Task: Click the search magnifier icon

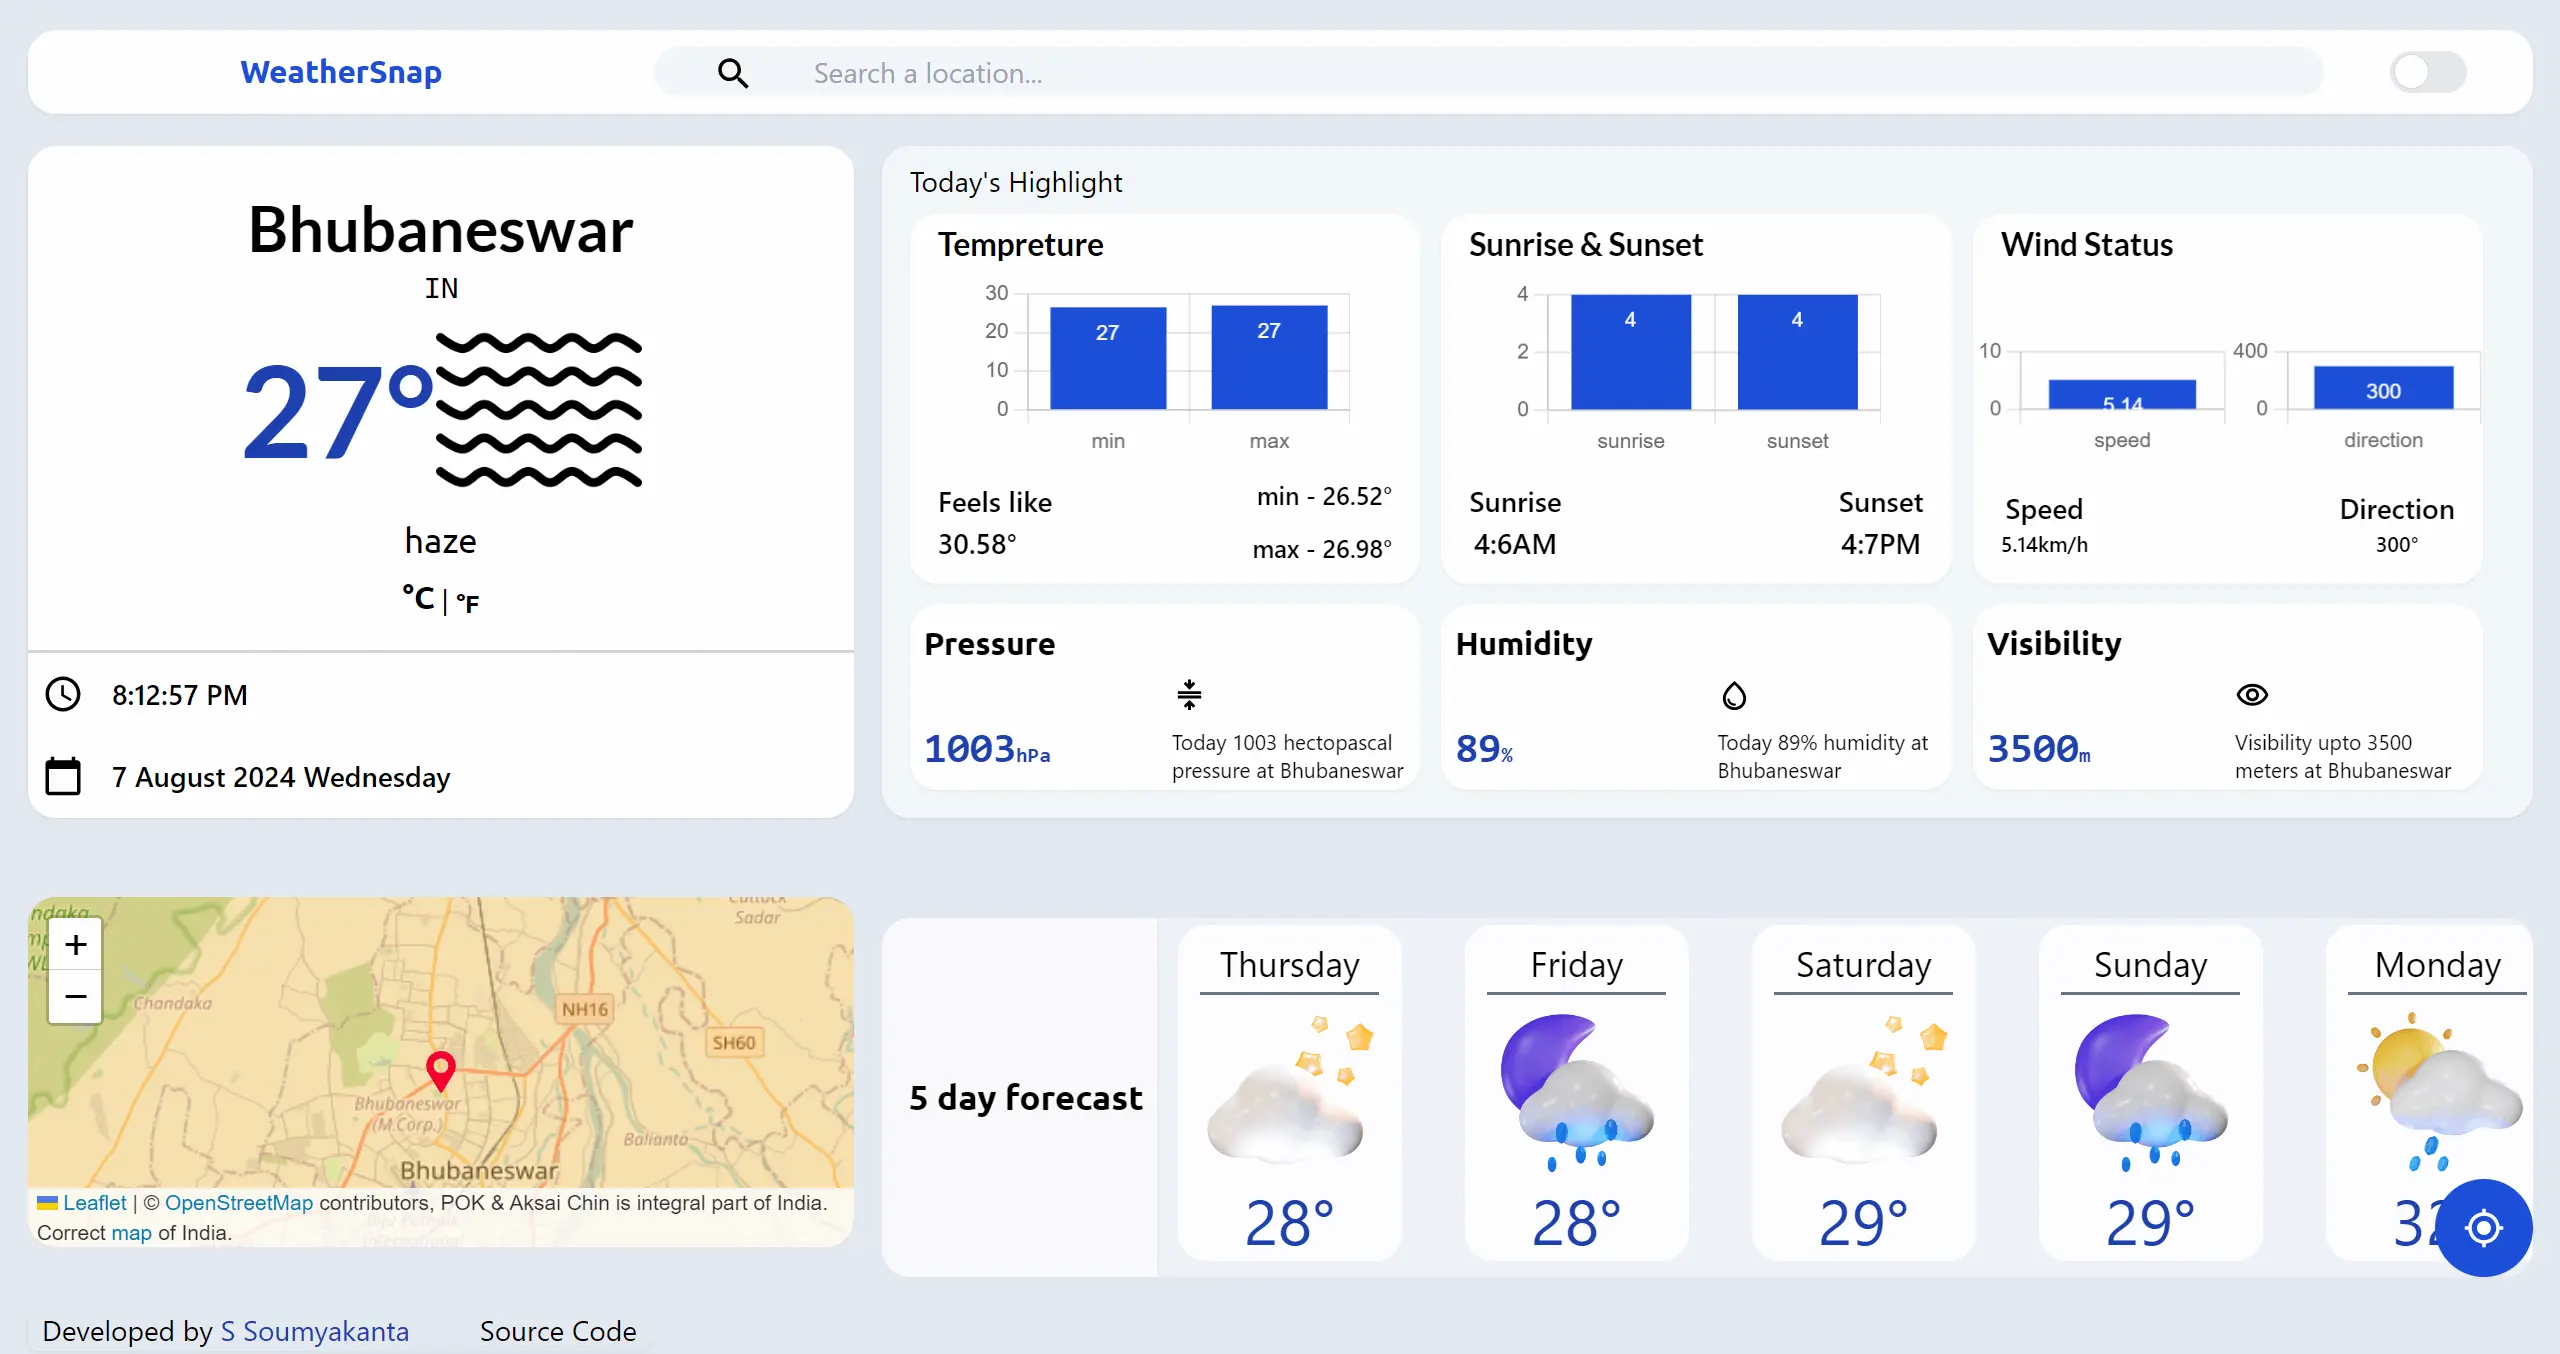Action: [733, 73]
